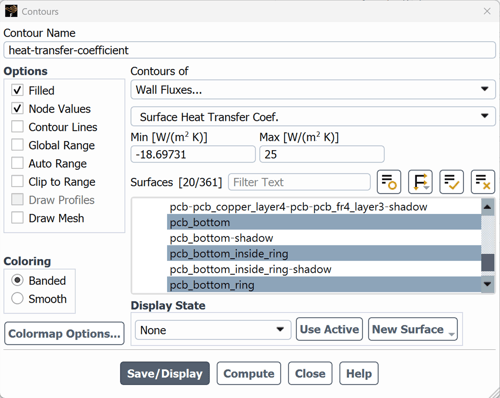Click the surface list scroll down arrow
Viewport: 500px width, 398px height.
(487, 284)
